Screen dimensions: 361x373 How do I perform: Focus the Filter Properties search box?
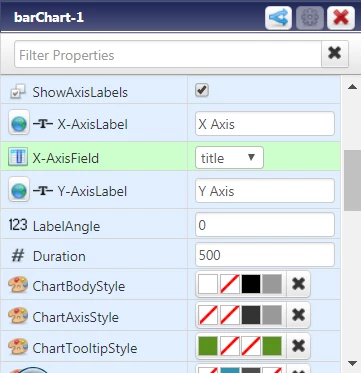click(x=168, y=54)
